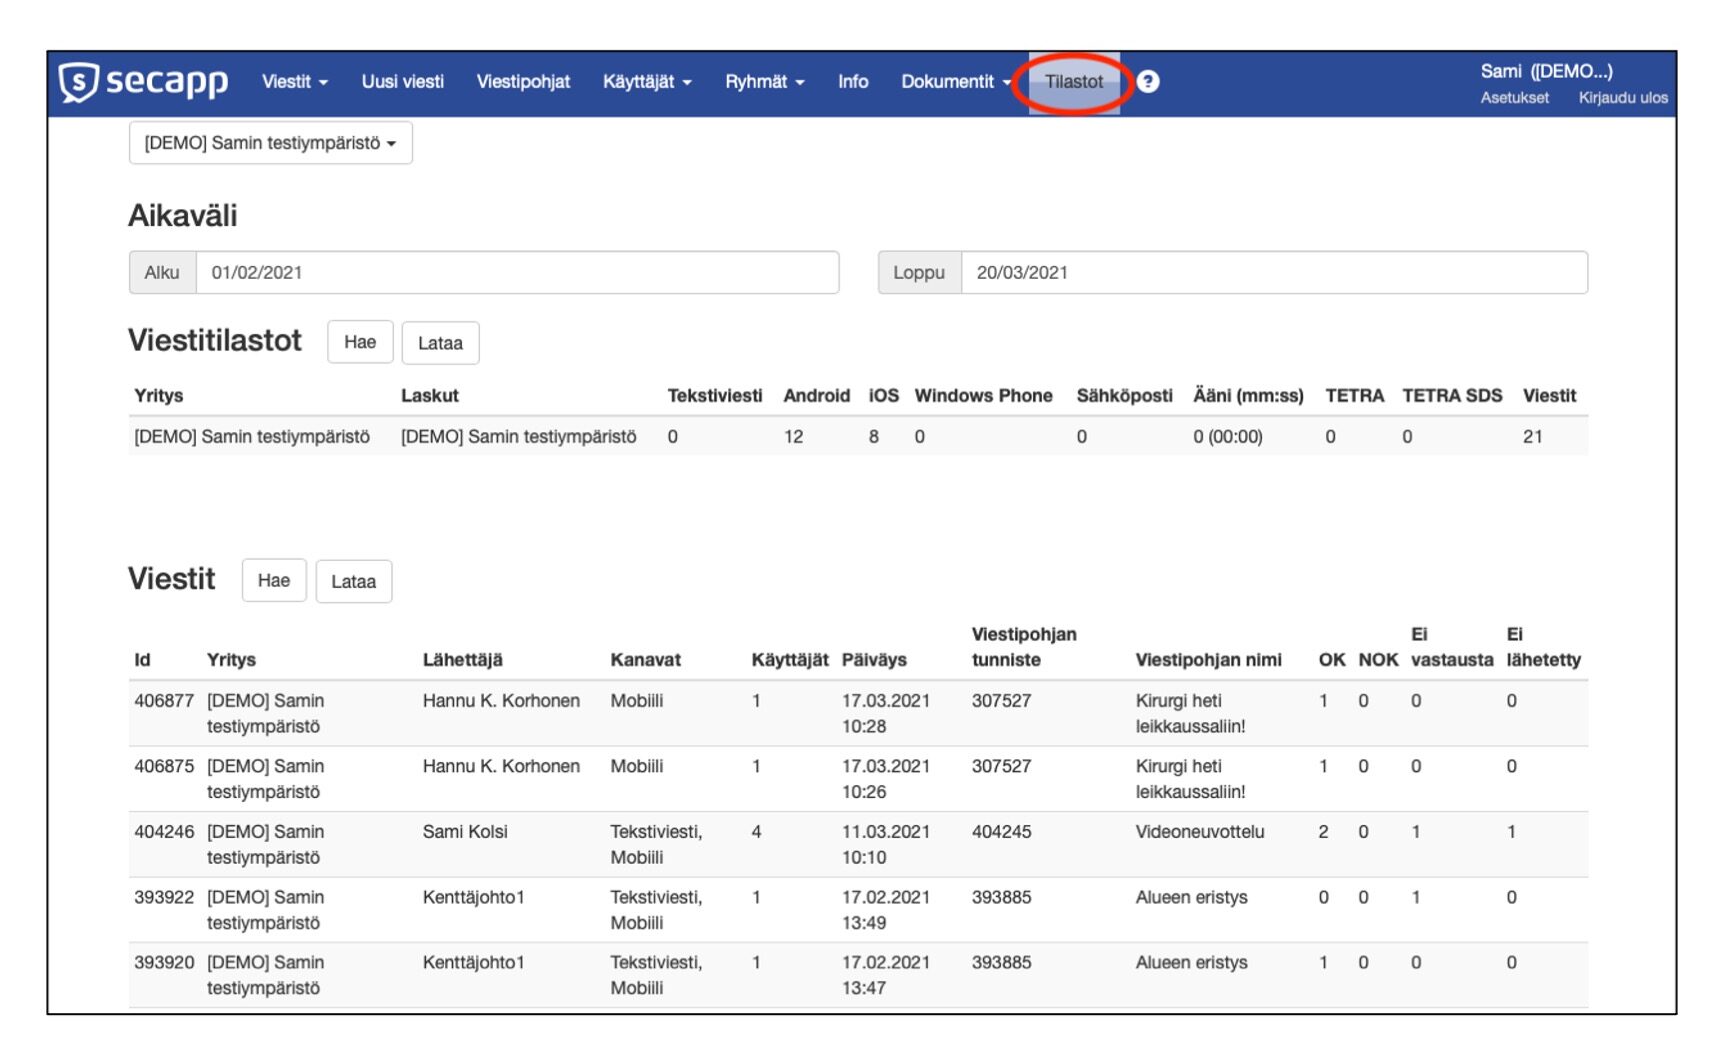
Task: Click Hae next to Viestitilastot
Action: pyautogui.click(x=360, y=342)
